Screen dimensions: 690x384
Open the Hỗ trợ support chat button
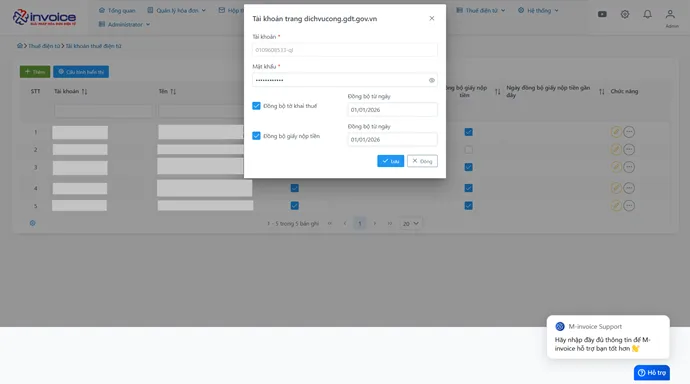652,373
